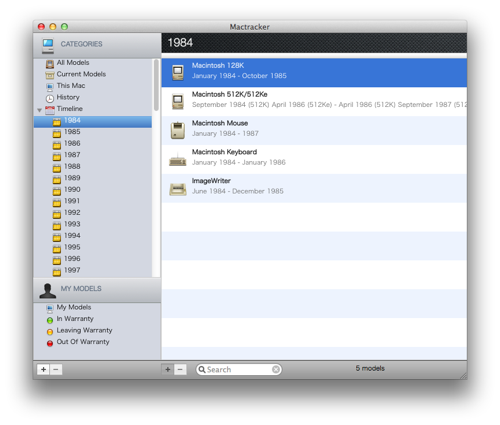500x425 pixels.
Task: Select the ImageWriter model name
Action: 211,181
